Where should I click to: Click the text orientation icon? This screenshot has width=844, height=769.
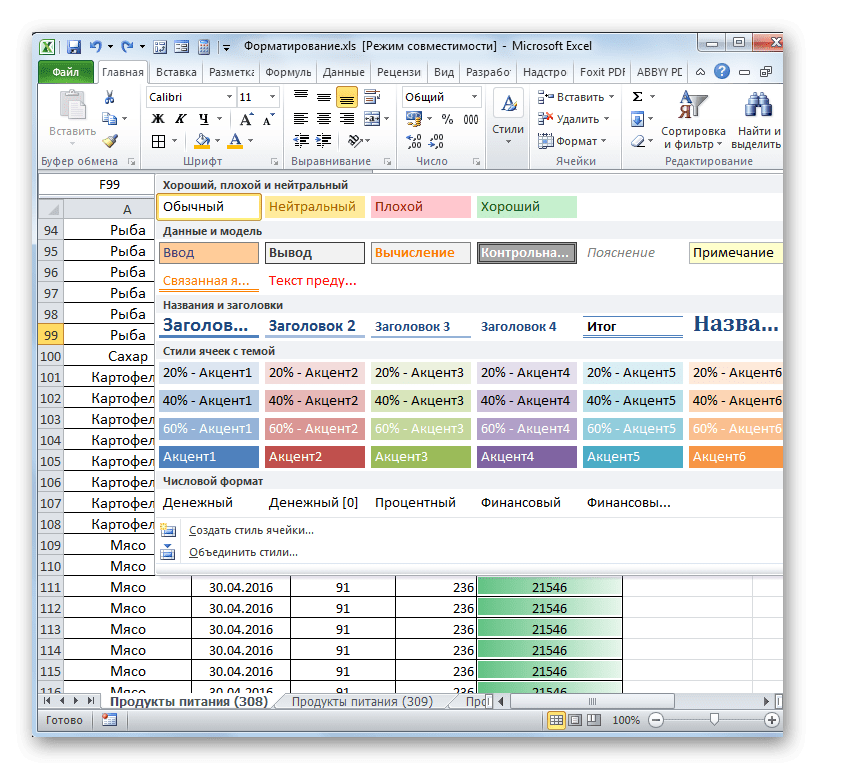(x=355, y=141)
